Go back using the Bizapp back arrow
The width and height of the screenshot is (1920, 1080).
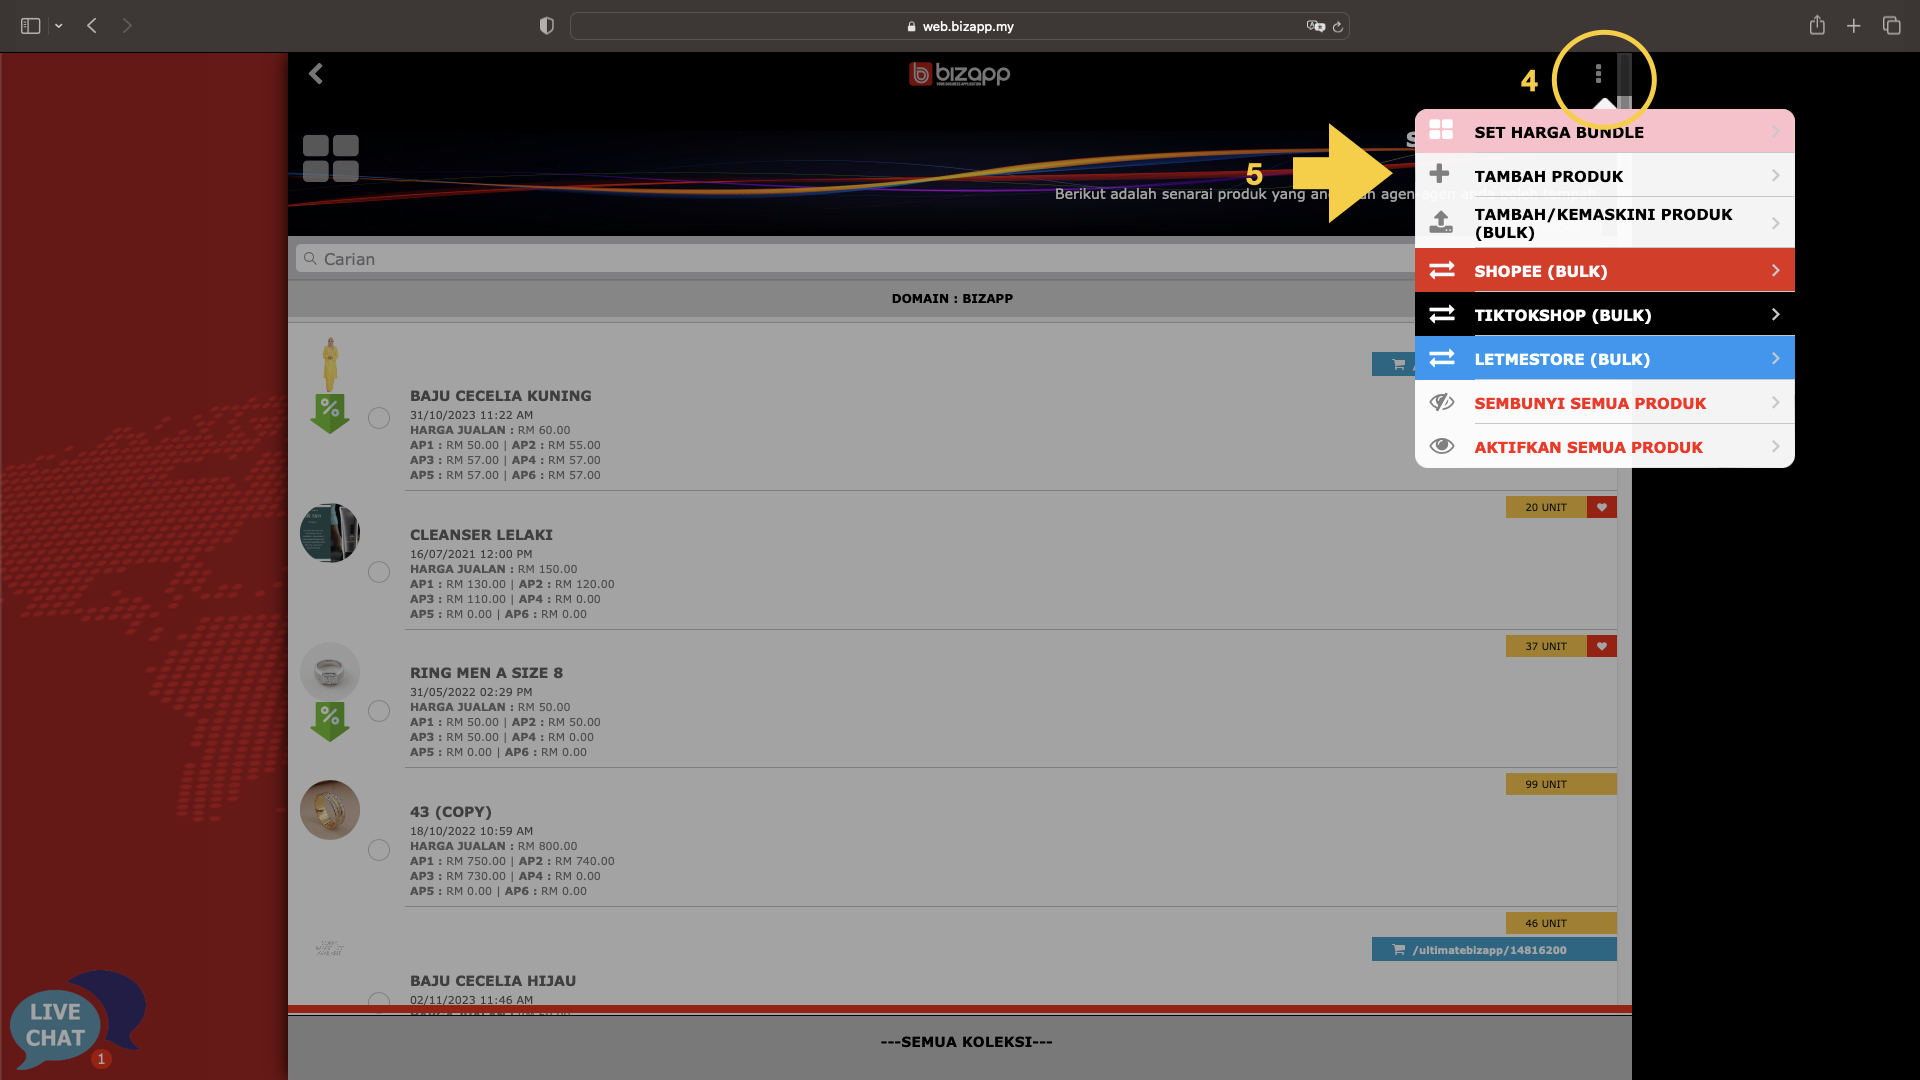click(x=316, y=74)
